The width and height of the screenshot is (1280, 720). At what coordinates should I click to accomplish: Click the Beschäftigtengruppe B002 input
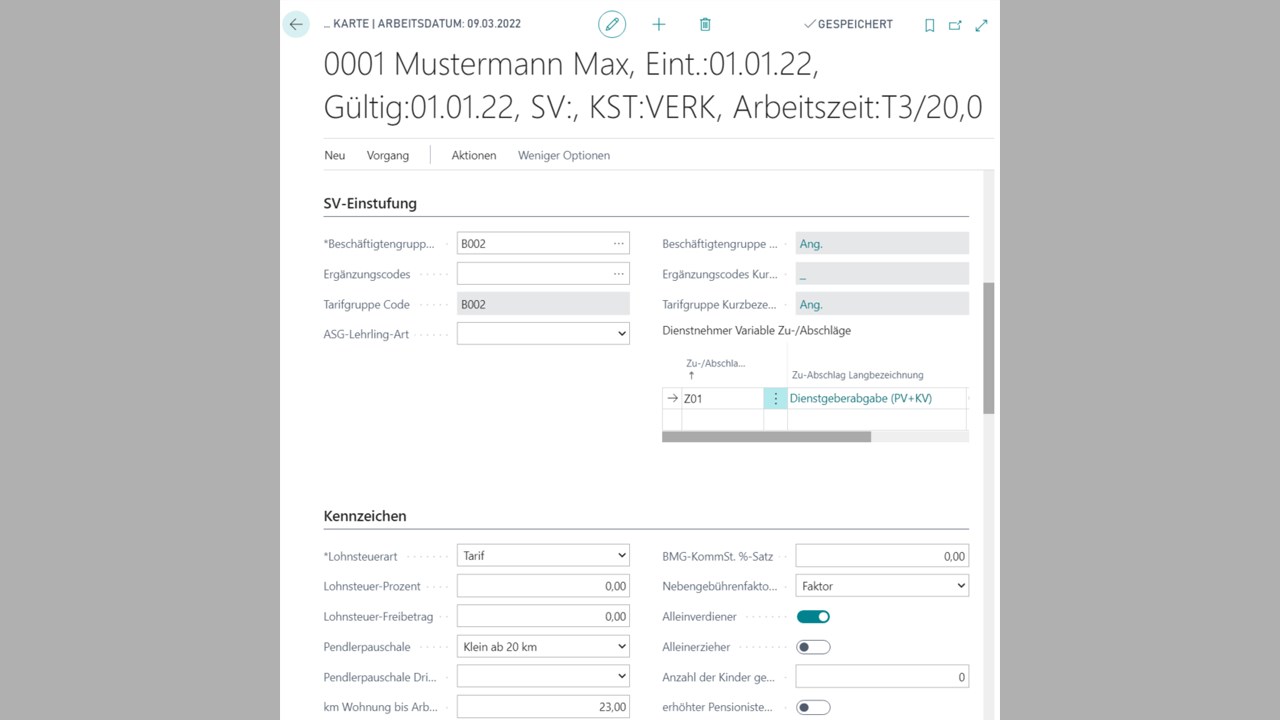[x=533, y=243]
